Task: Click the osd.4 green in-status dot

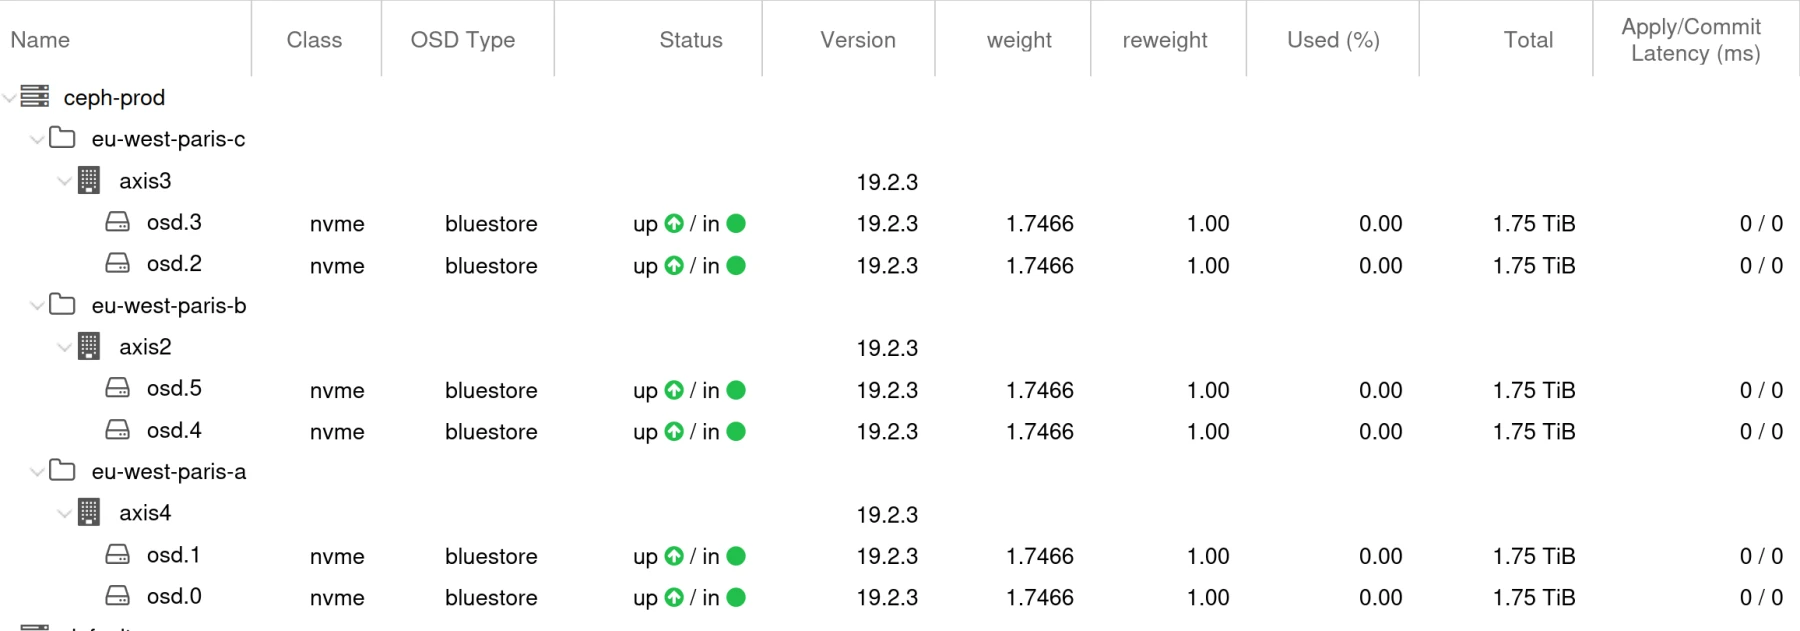Action: (x=736, y=432)
